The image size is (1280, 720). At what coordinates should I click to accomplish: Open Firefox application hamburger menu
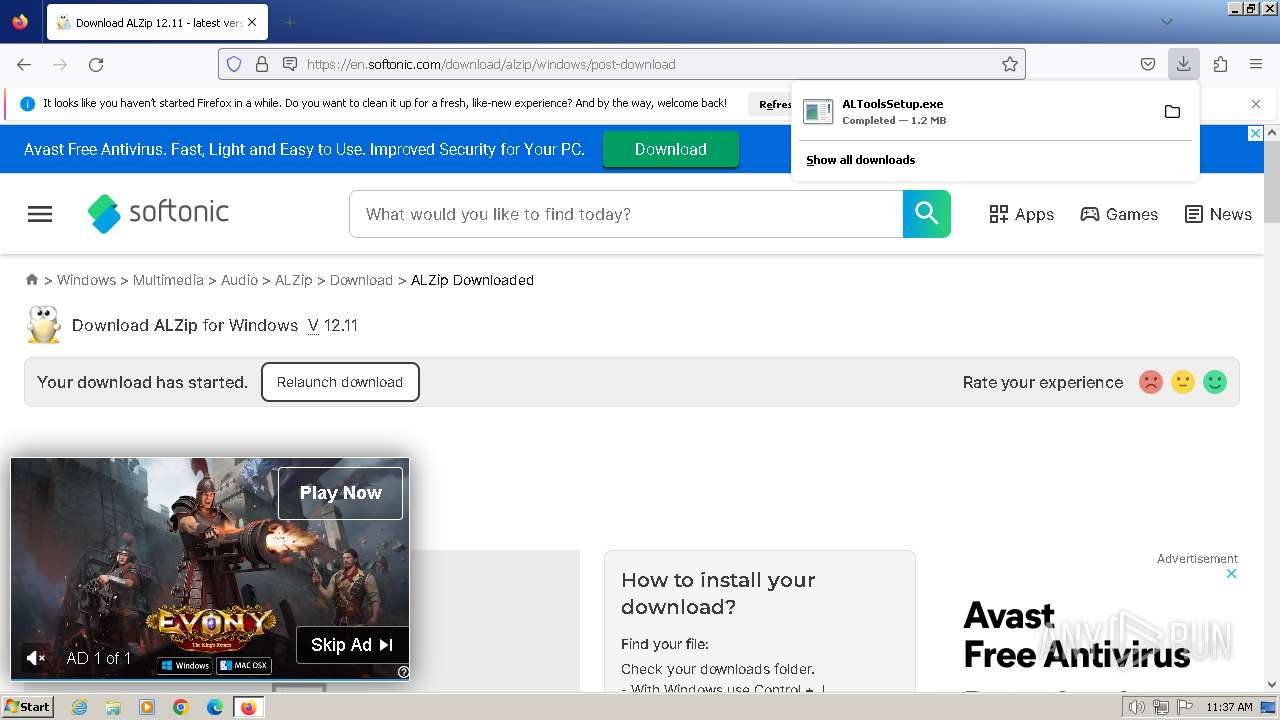click(x=1256, y=64)
